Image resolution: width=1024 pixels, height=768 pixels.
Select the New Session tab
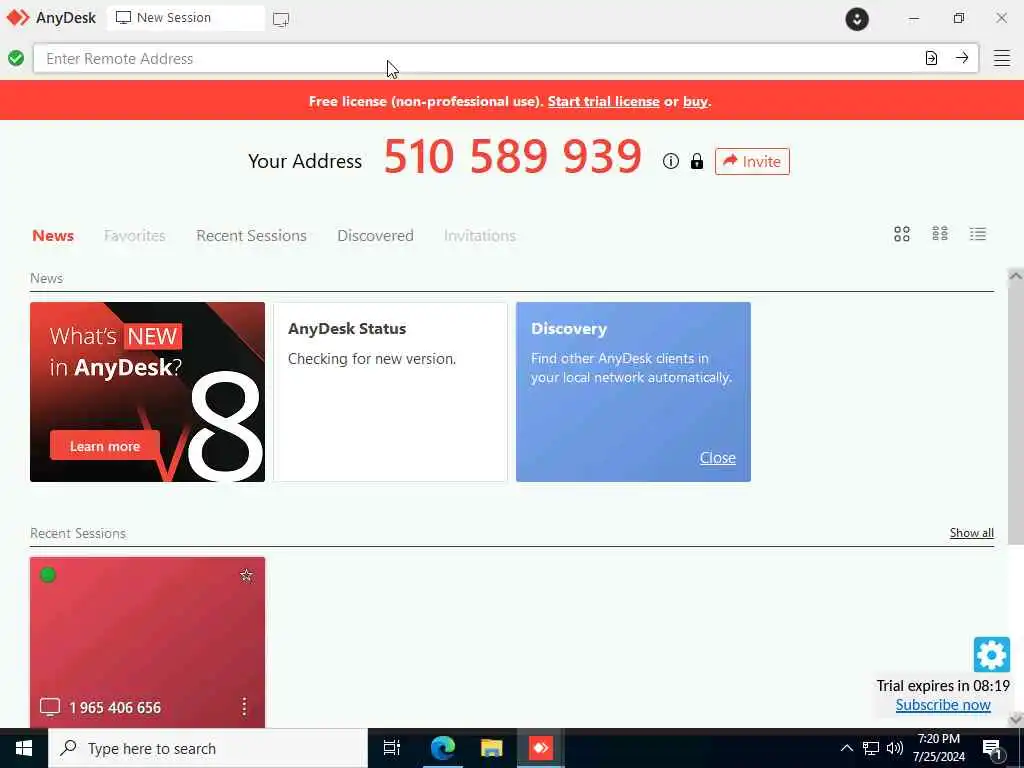185,18
